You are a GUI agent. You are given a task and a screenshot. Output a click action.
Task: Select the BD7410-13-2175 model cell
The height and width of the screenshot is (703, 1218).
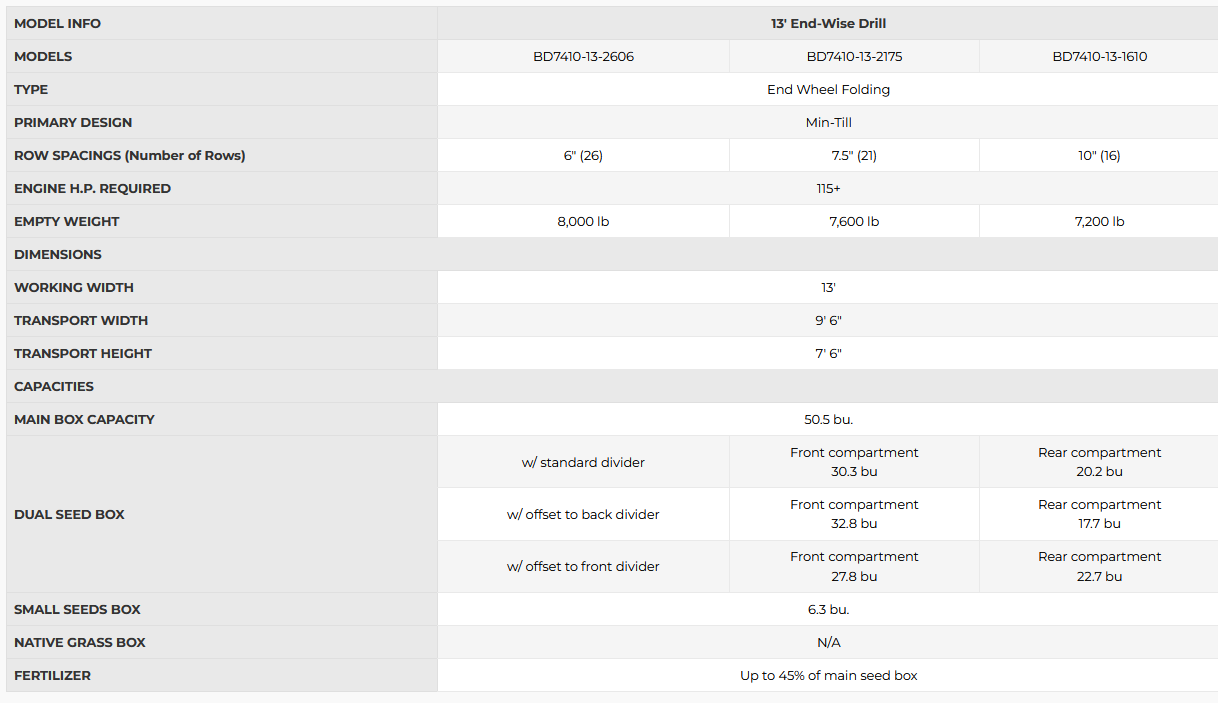pyautogui.click(x=854, y=57)
